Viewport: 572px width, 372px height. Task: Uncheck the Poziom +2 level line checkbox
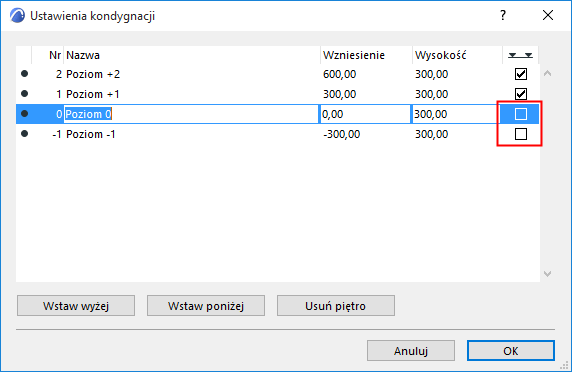pos(521,74)
